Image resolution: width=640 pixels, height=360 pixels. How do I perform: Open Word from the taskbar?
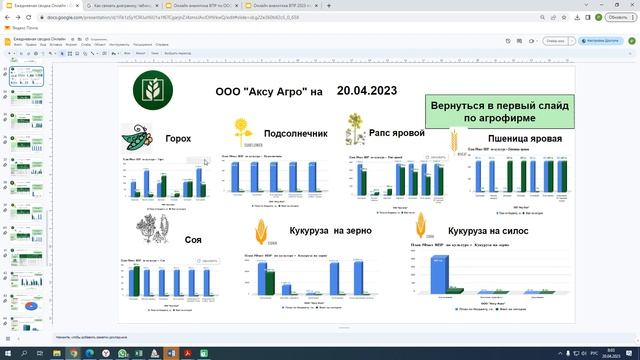(171, 353)
